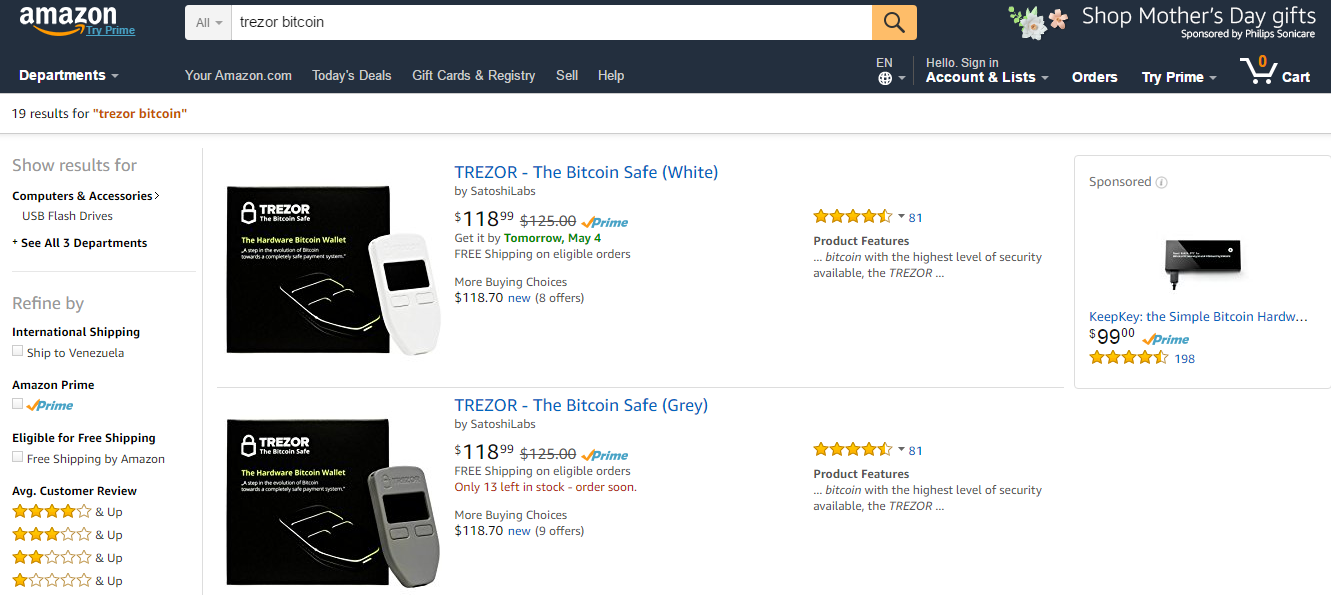
Task: Click the Sponsored info icon
Action: pos(1161,182)
